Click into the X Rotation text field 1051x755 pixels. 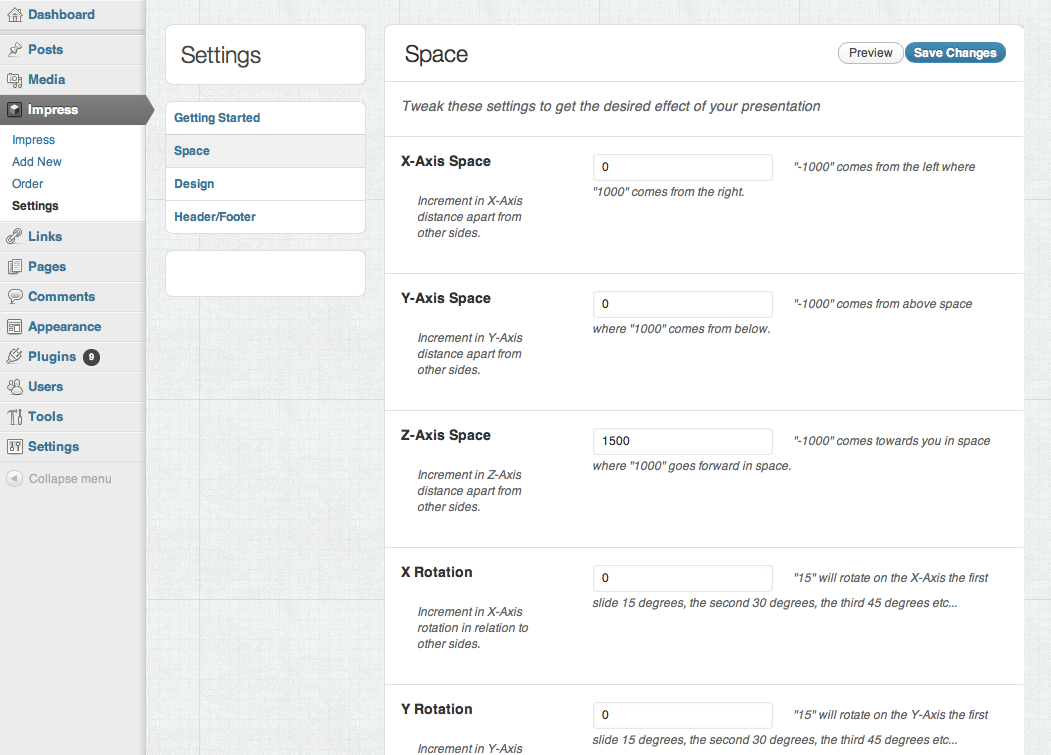click(682, 578)
